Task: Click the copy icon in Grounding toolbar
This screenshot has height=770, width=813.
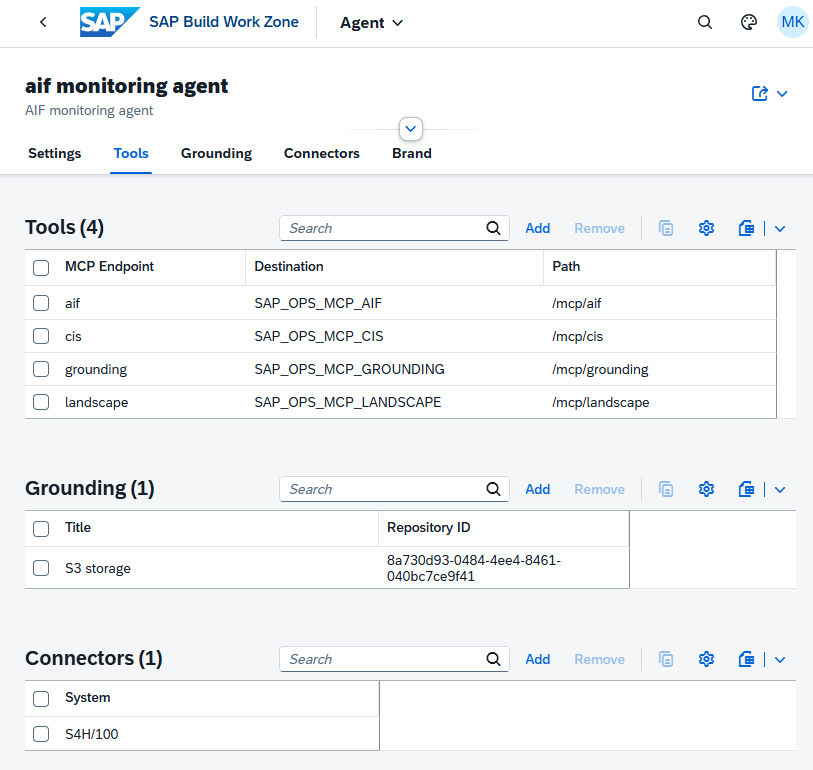Action: pyautogui.click(x=666, y=489)
